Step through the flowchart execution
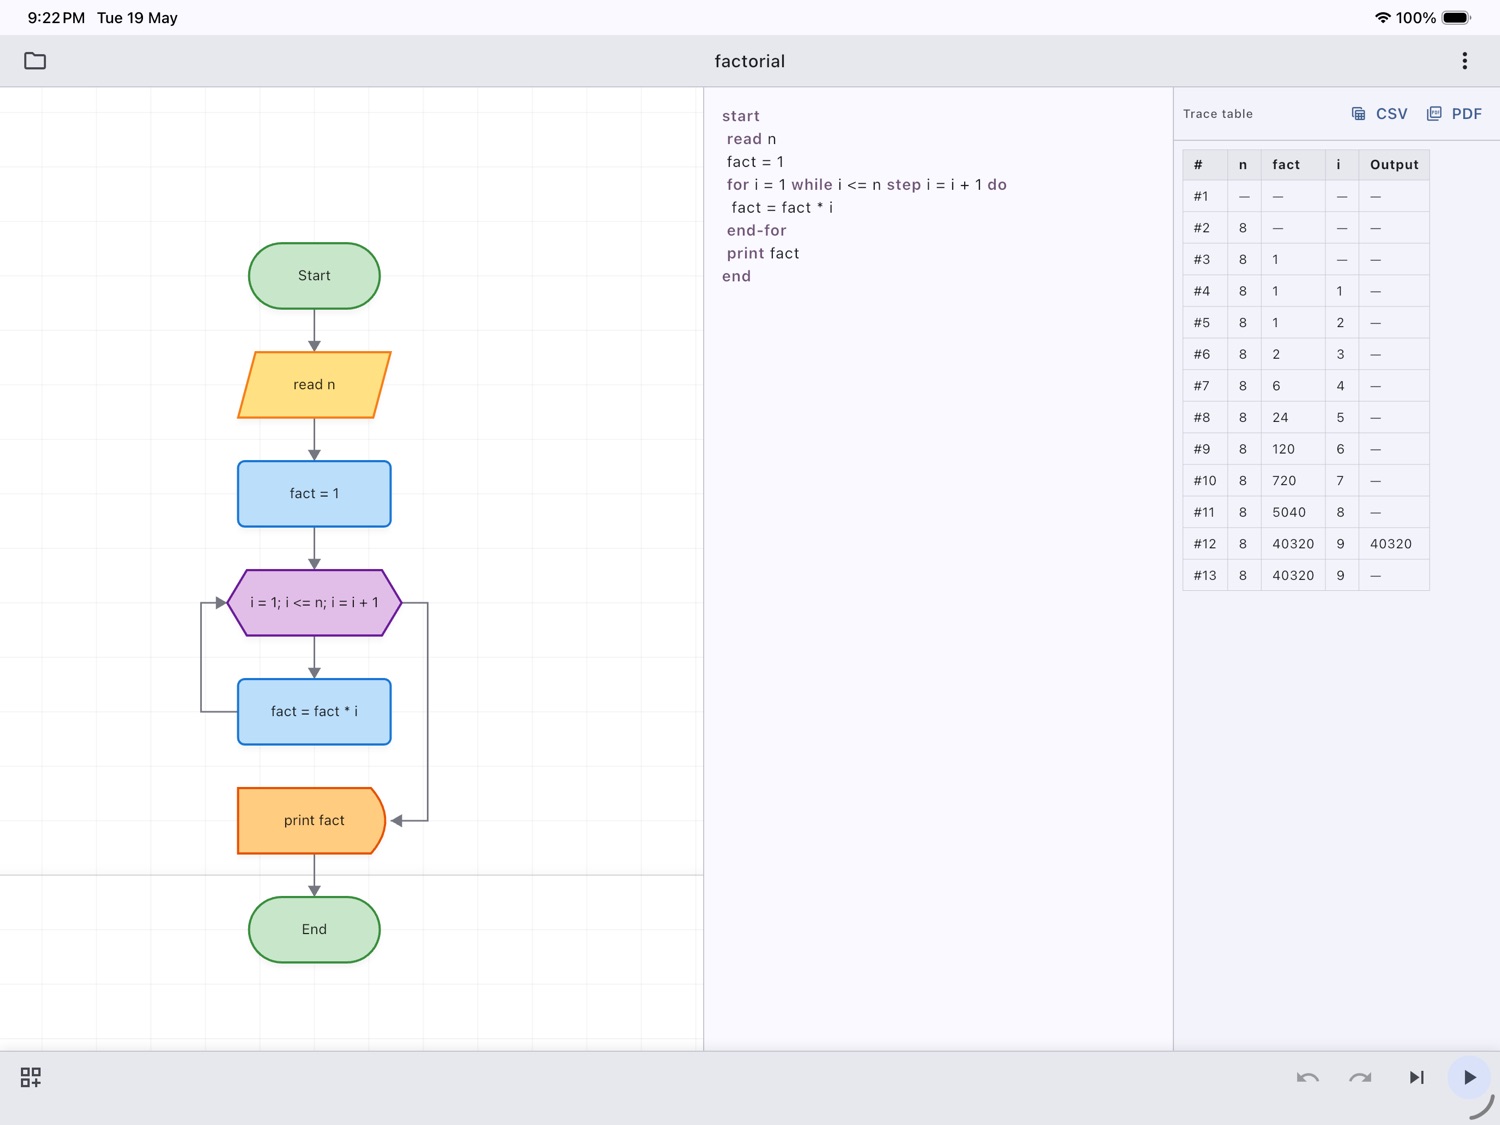 pyautogui.click(x=1416, y=1077)
